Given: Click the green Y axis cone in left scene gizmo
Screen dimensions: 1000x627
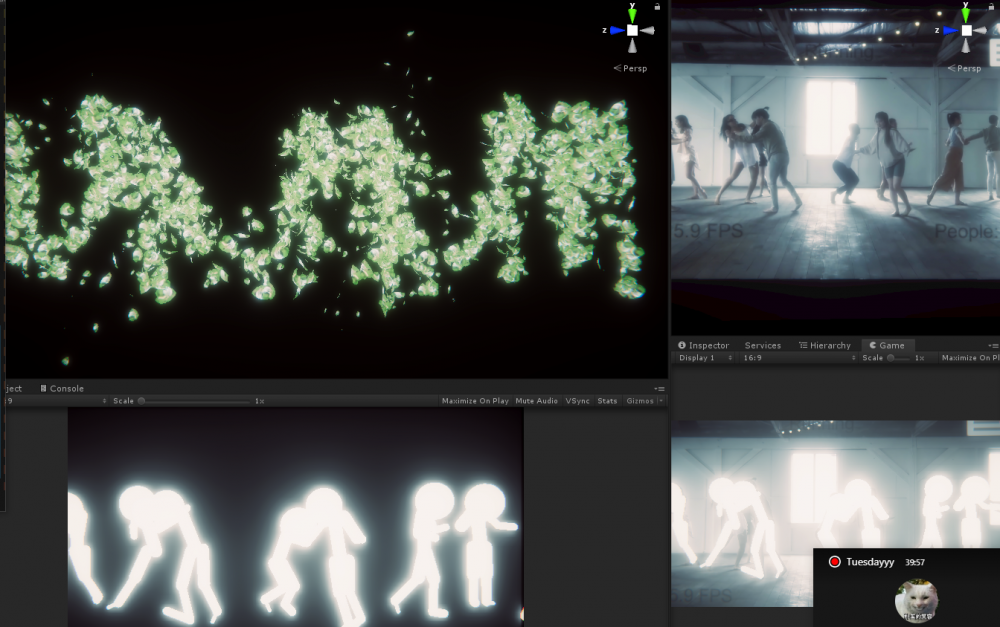Looking at the screenshot, I should [x=632, y=16].
